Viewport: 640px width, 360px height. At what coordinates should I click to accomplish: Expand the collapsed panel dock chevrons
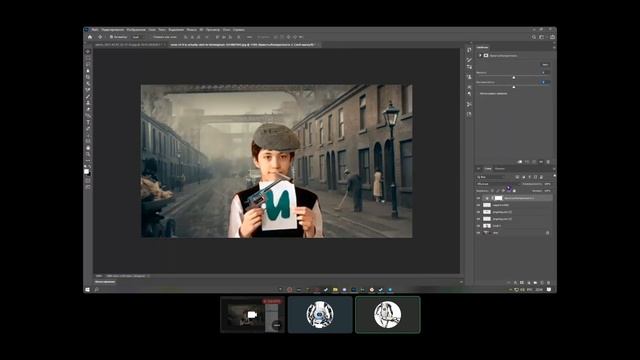(471, 42)
